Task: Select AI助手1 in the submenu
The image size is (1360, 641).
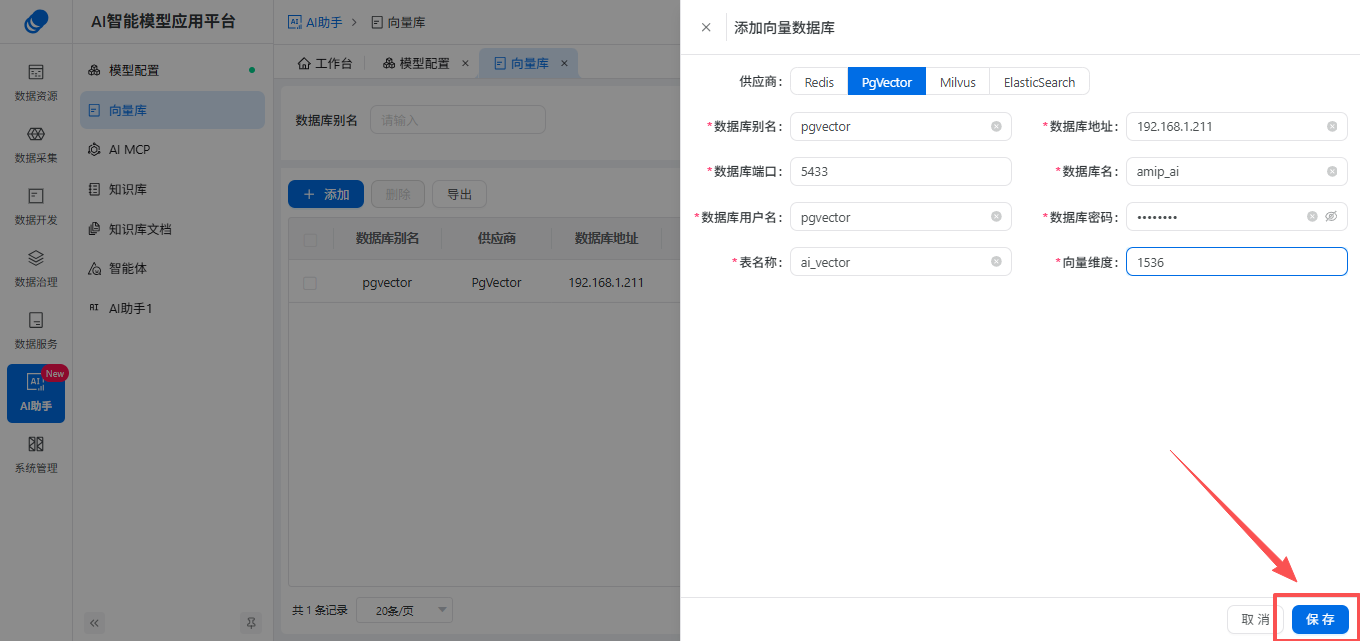Action: [172, 309]
